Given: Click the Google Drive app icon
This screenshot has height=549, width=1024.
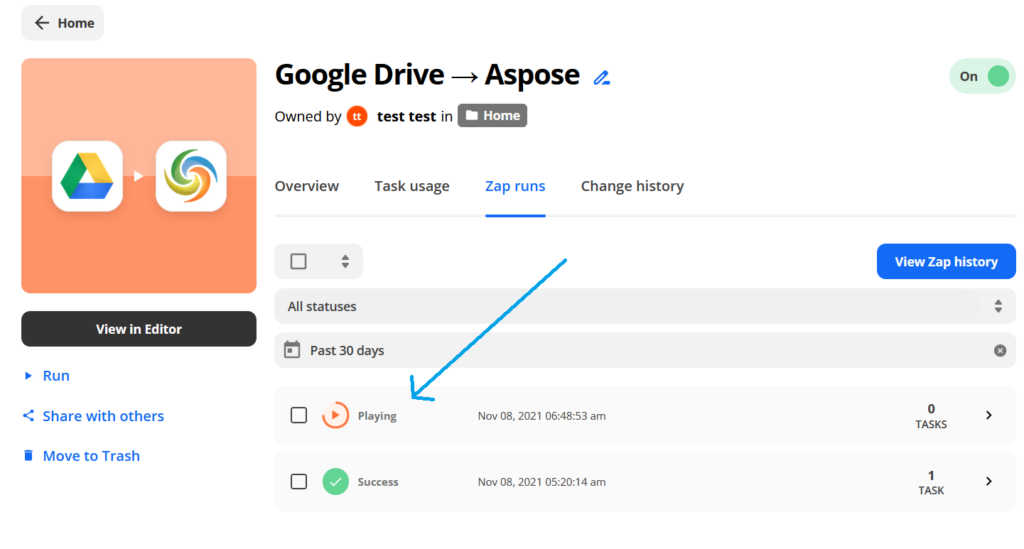Looking at the screenshot, I should point(87,176).
